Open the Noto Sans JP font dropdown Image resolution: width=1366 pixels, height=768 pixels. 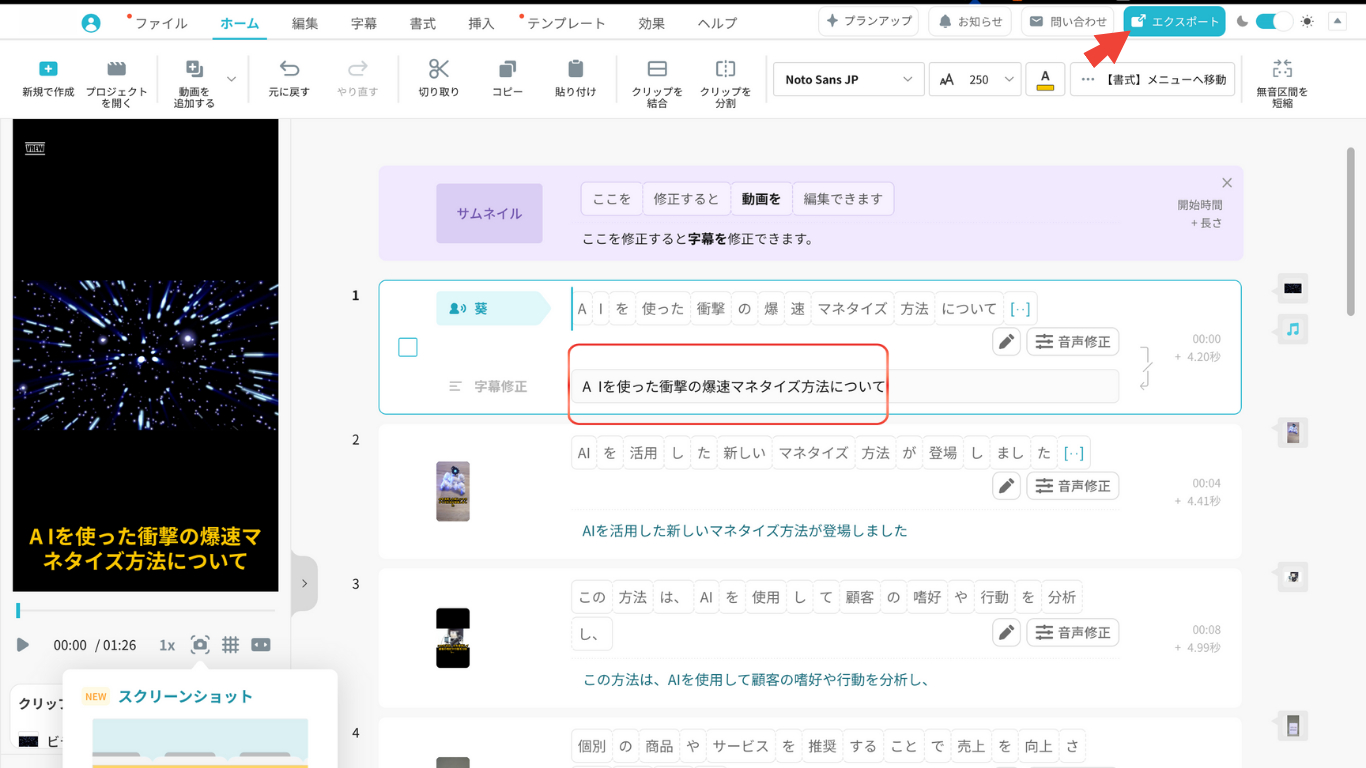pyautogui.click(x=848, y=79)
